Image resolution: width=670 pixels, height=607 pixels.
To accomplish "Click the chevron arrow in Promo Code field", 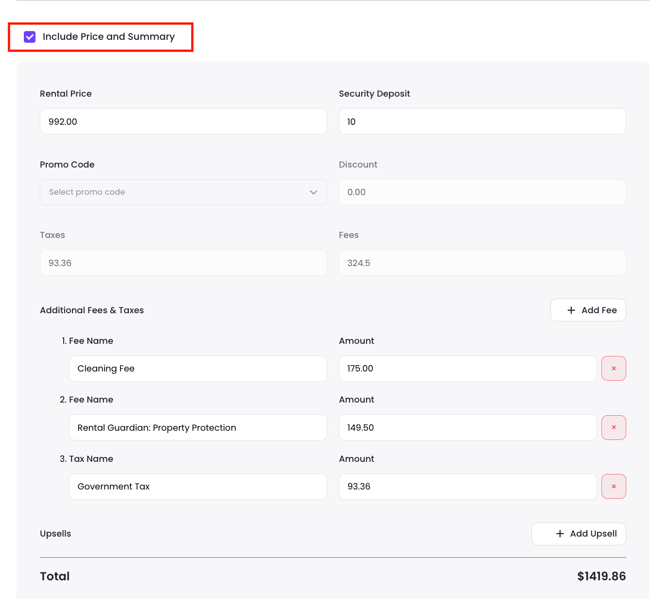I will coord(313,193).
